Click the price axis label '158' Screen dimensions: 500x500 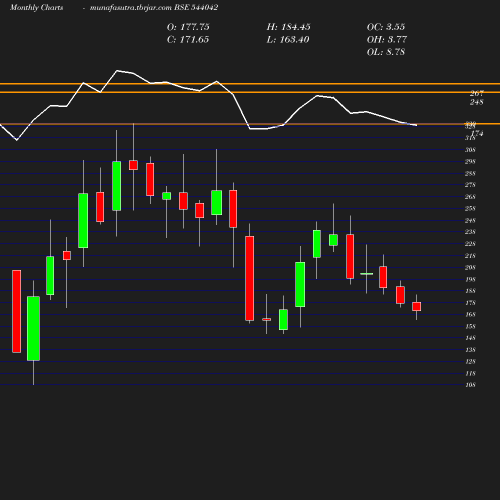tap(470, 326)
